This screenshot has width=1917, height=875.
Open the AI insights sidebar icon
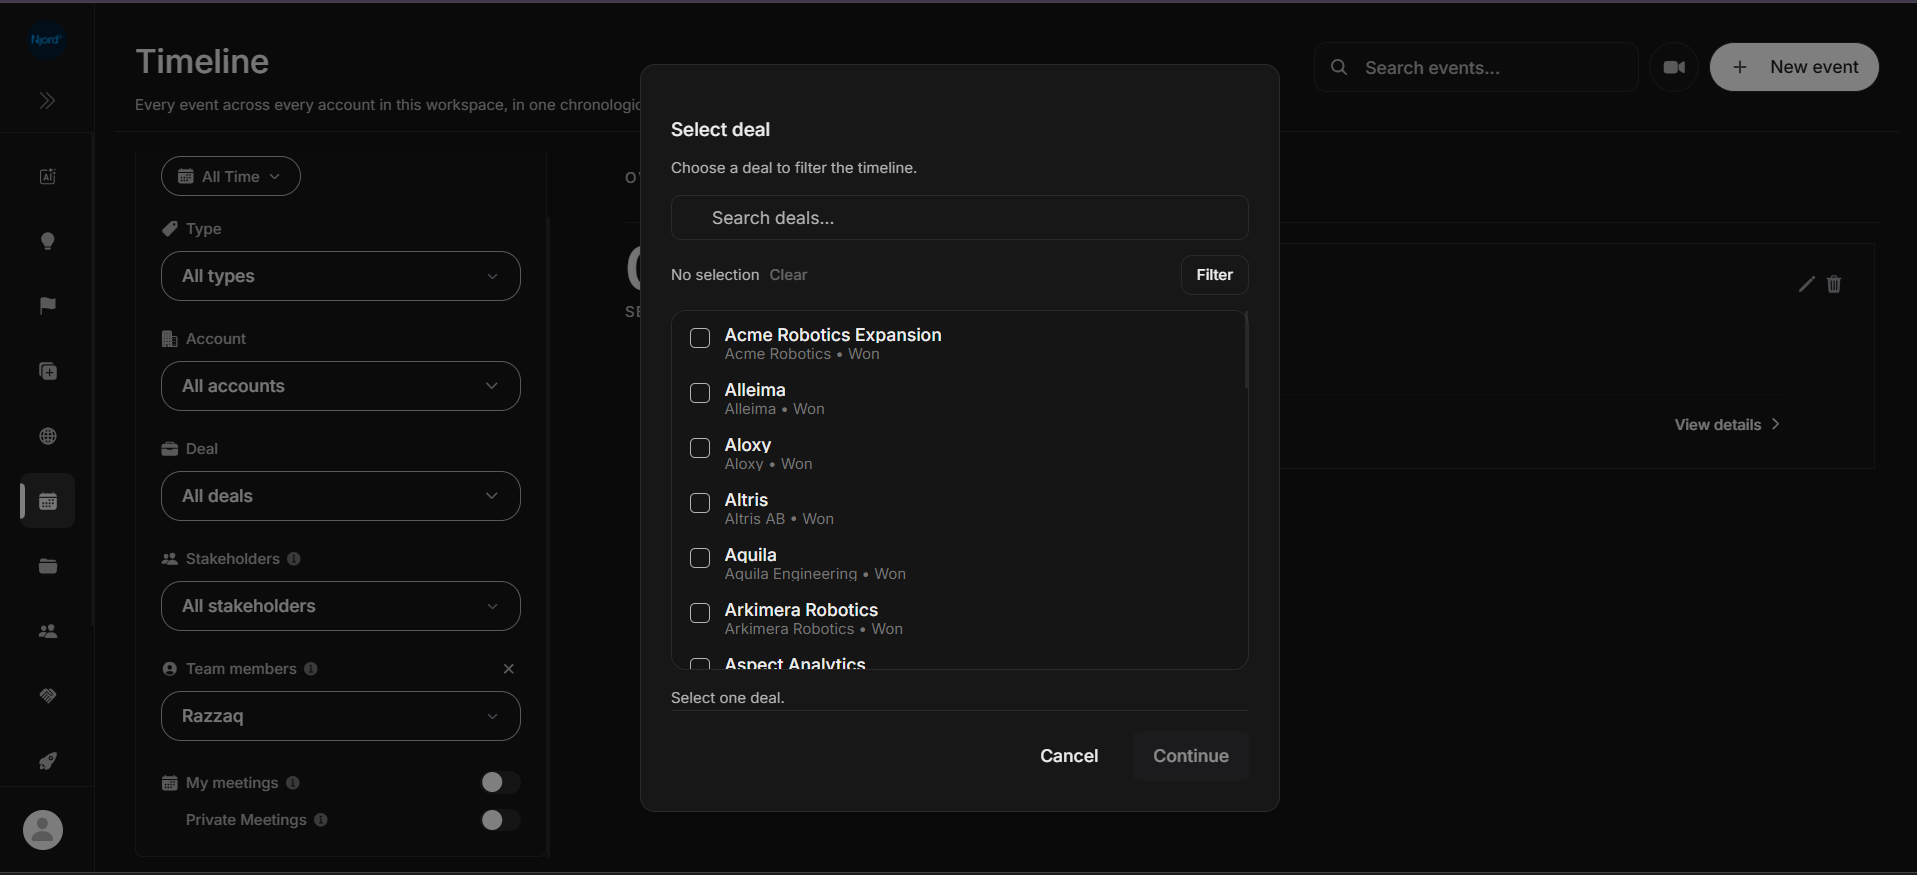[x=47, y=177]
